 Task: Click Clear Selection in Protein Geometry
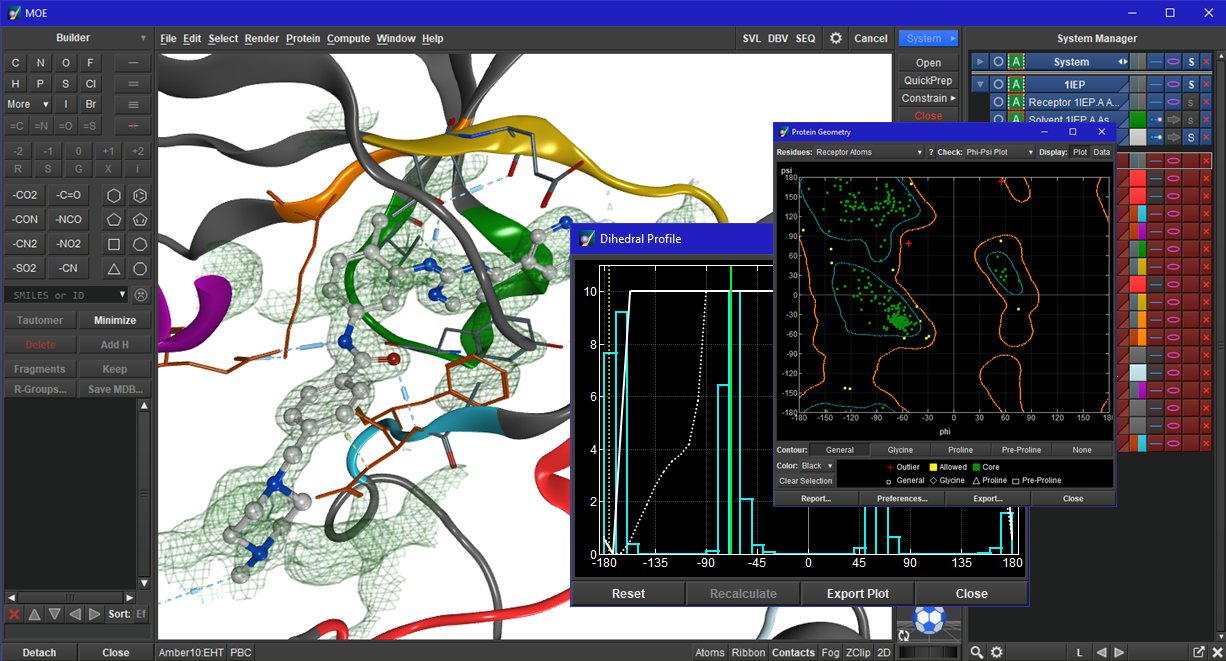[805, 481]
